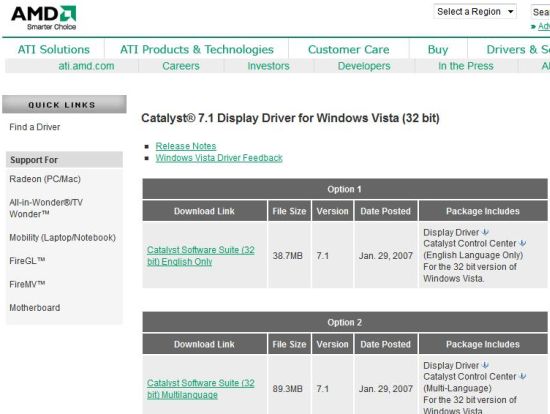Click the Search input field
550x414 pixels.
pyautogui.click(x=541, y=12)
